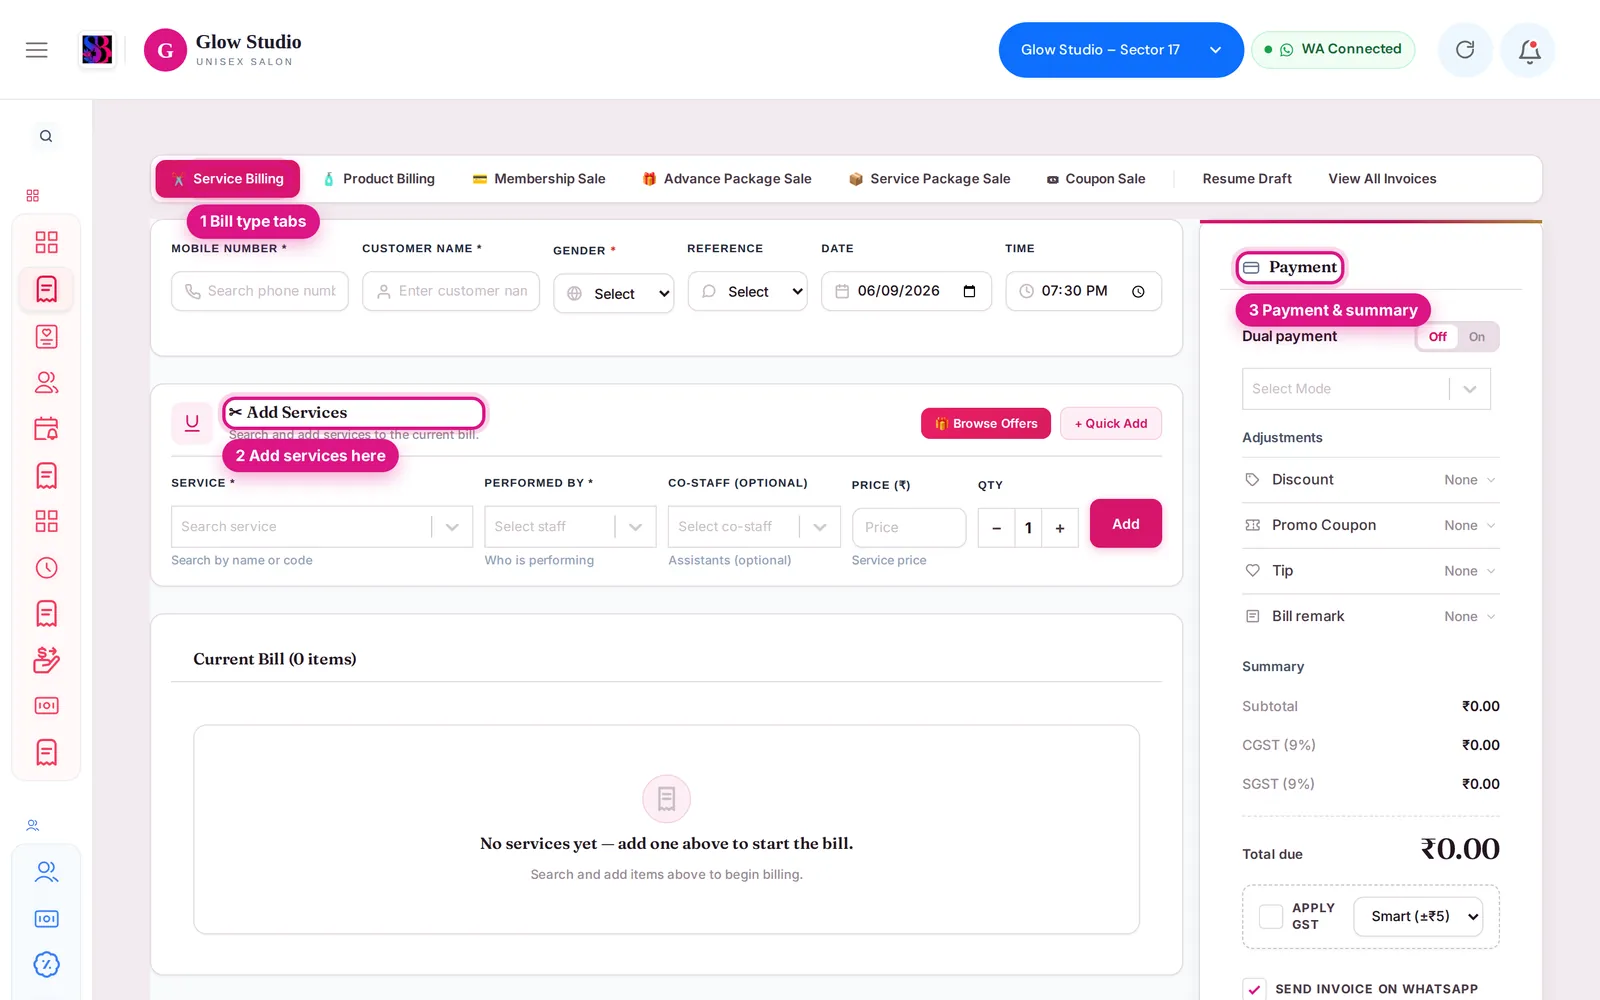Click the Customer Name input field
Viewport: 1600px width, 1000px height.
(451, 291)
